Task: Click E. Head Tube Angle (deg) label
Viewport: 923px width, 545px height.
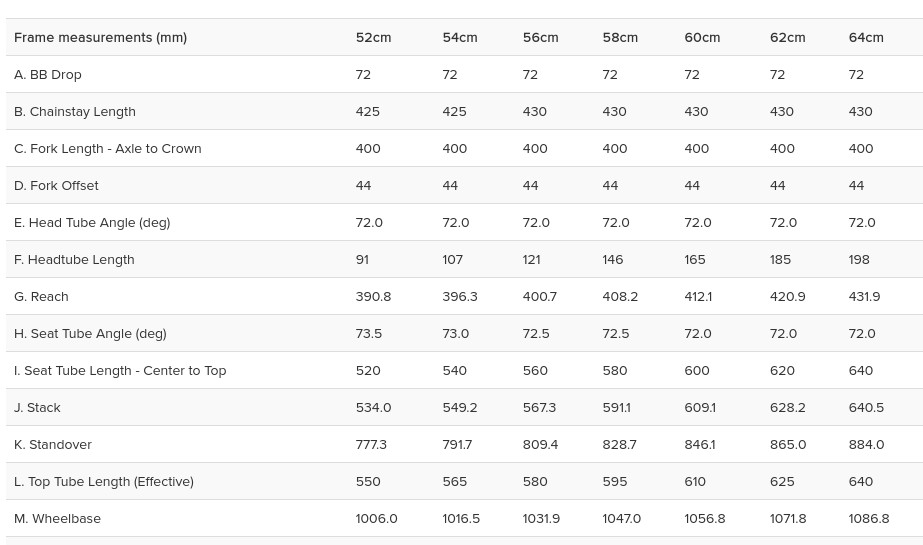Action: pos(92,222)
